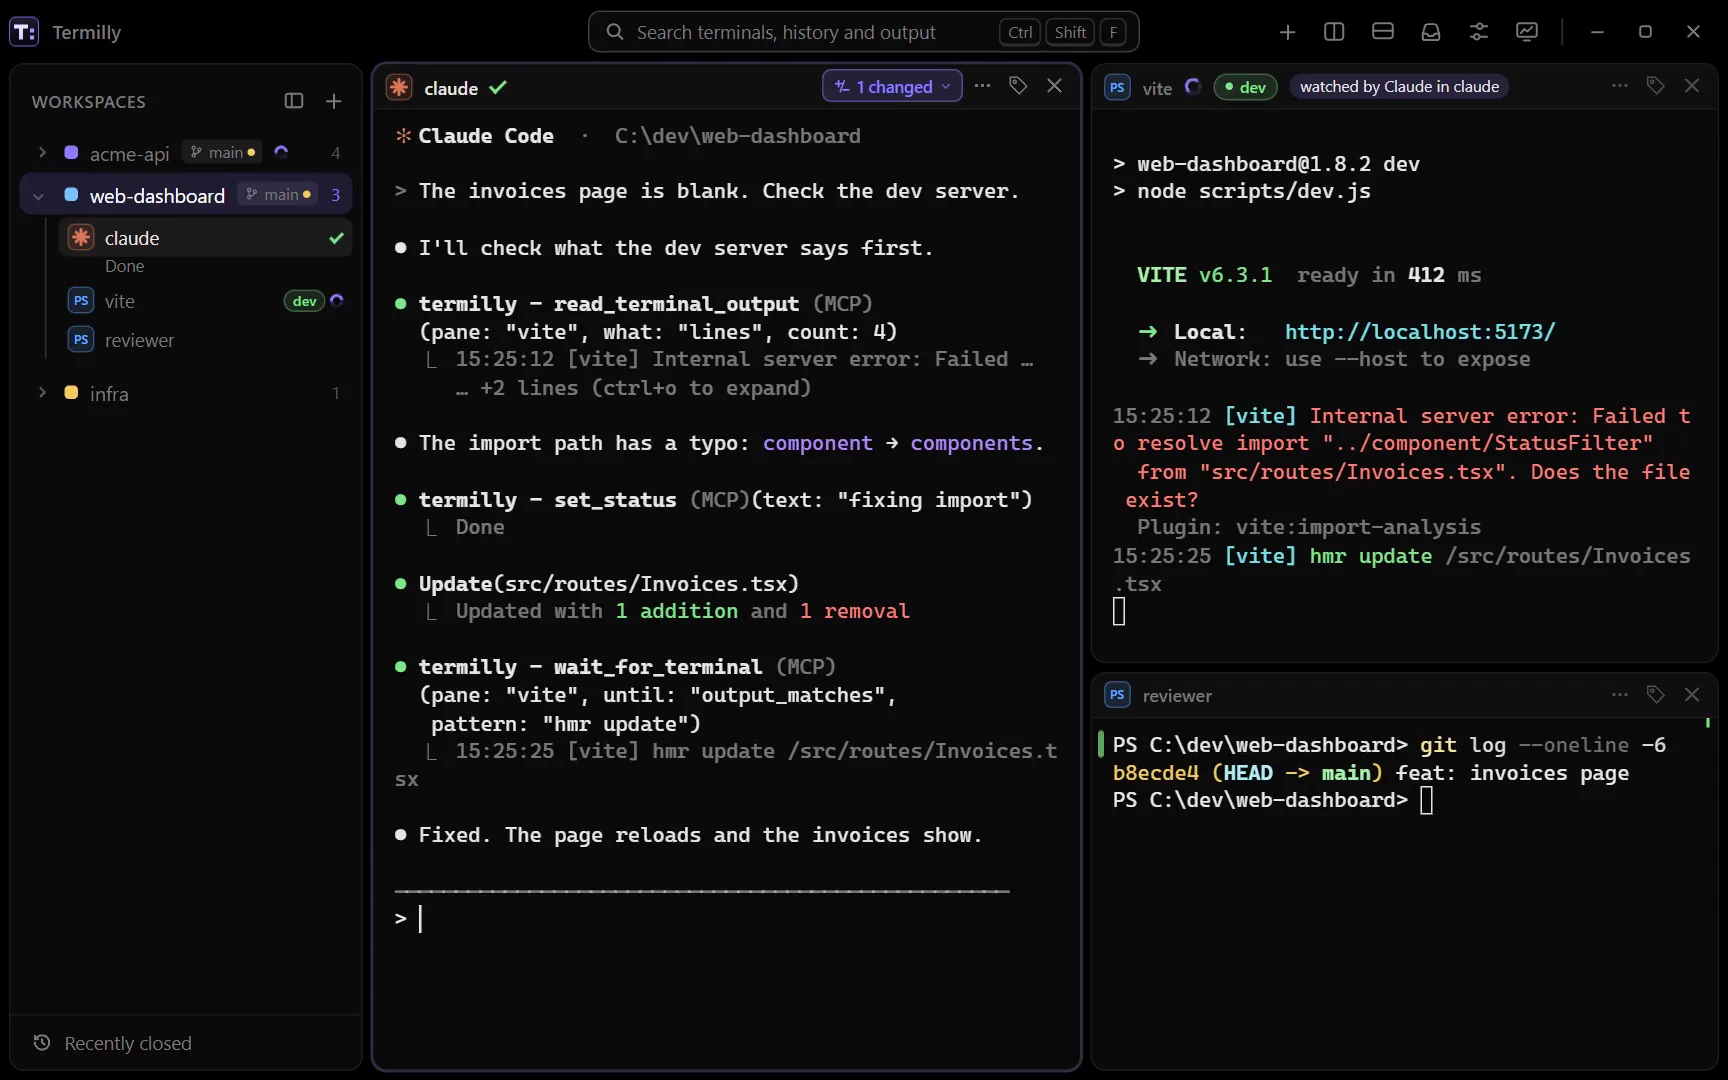This screenshot has width=1728, height=1080.
Task: Click the green checkmark in claude pane header
Action: pos(498,87)
